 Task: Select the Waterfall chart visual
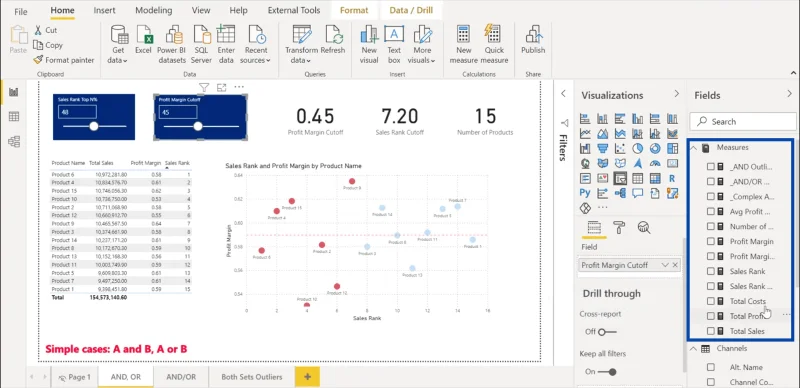click(x=585, y=149)
